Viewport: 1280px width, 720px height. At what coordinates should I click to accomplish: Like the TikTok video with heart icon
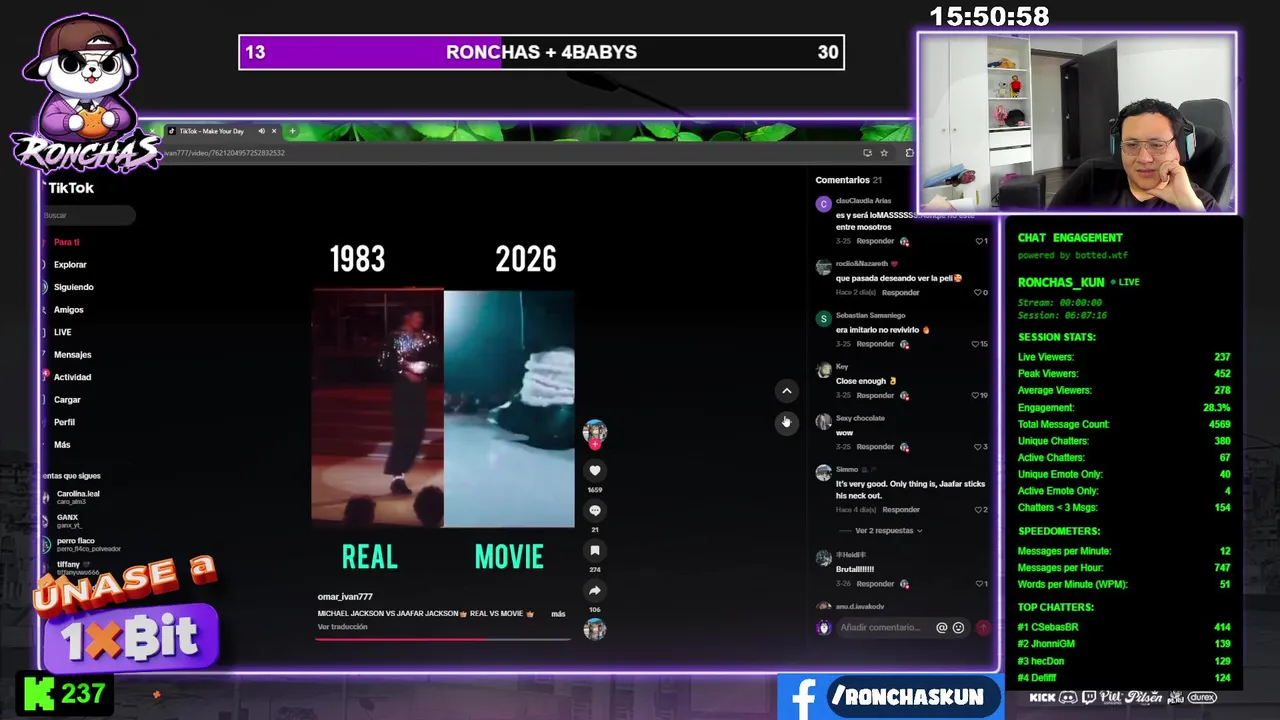[x=595, y=470]
